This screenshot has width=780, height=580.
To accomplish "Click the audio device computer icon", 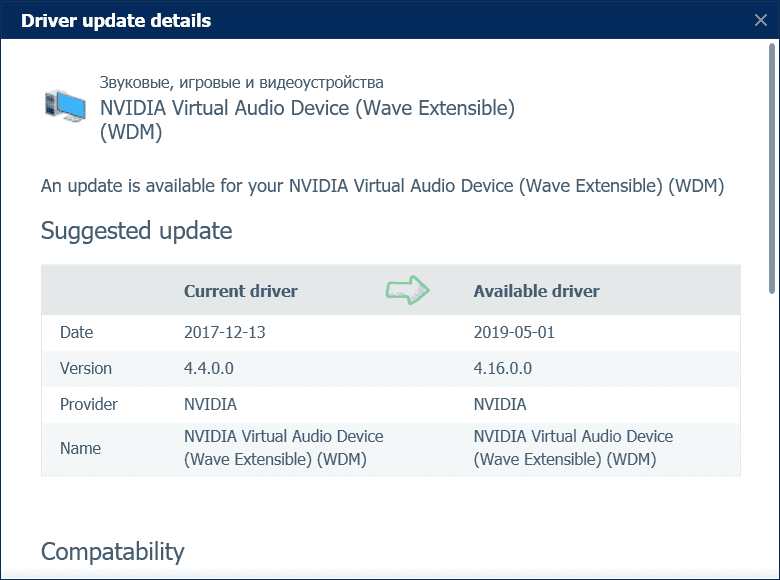I will [65, 104].
